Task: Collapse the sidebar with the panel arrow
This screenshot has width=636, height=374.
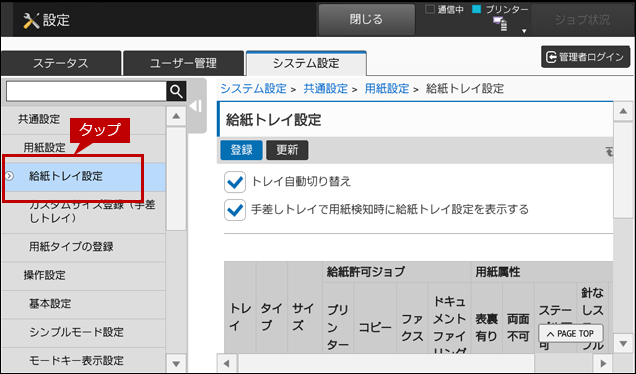Action: (196, 106)
